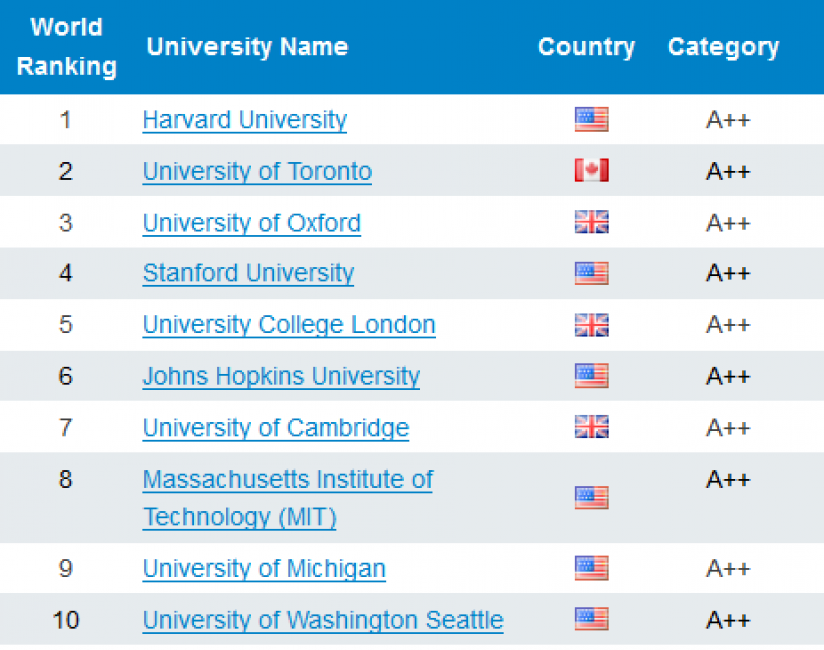This screenshot has width=824, height=650.
Task: Open the Johns Hopkins University link
Action: 281,377
